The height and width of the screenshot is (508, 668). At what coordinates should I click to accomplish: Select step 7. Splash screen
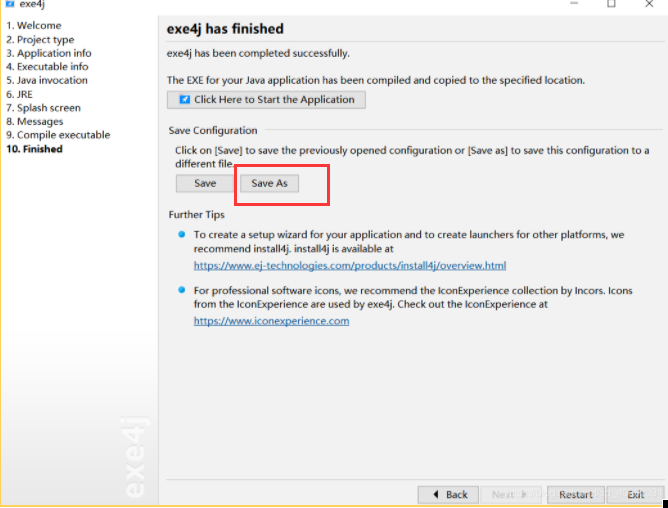click(x=43, y=108)
